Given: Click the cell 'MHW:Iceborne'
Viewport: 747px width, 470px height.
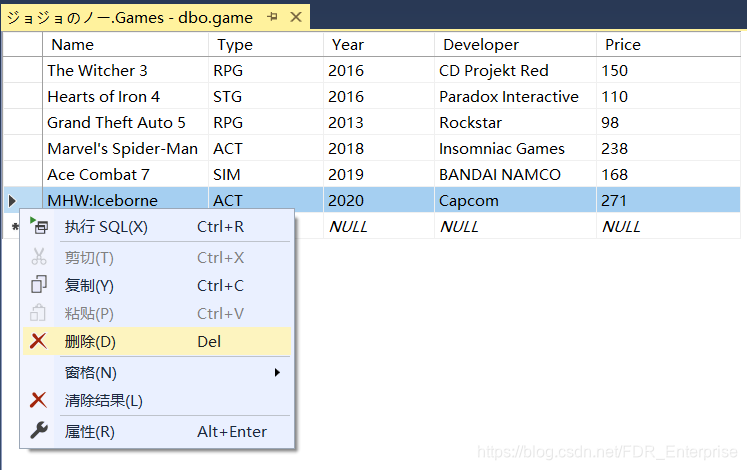Looking at the screenshot, I should (x=125, y=200).
